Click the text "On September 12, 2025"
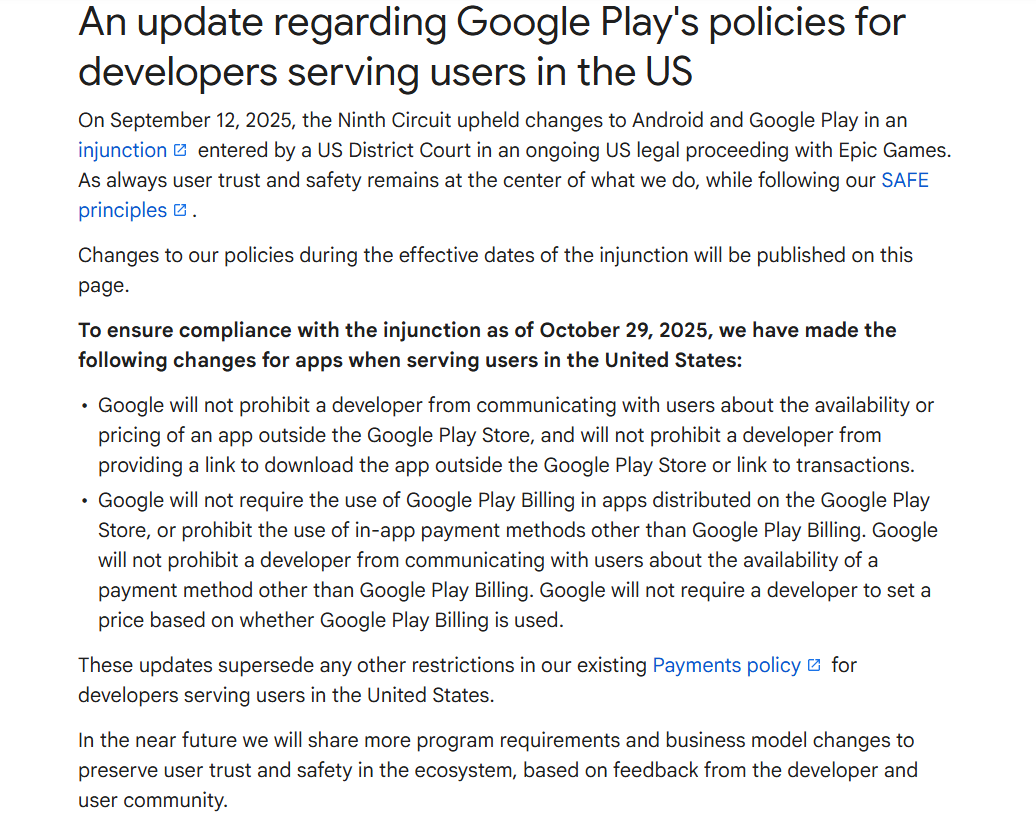1036x826 pixels. 187,120
